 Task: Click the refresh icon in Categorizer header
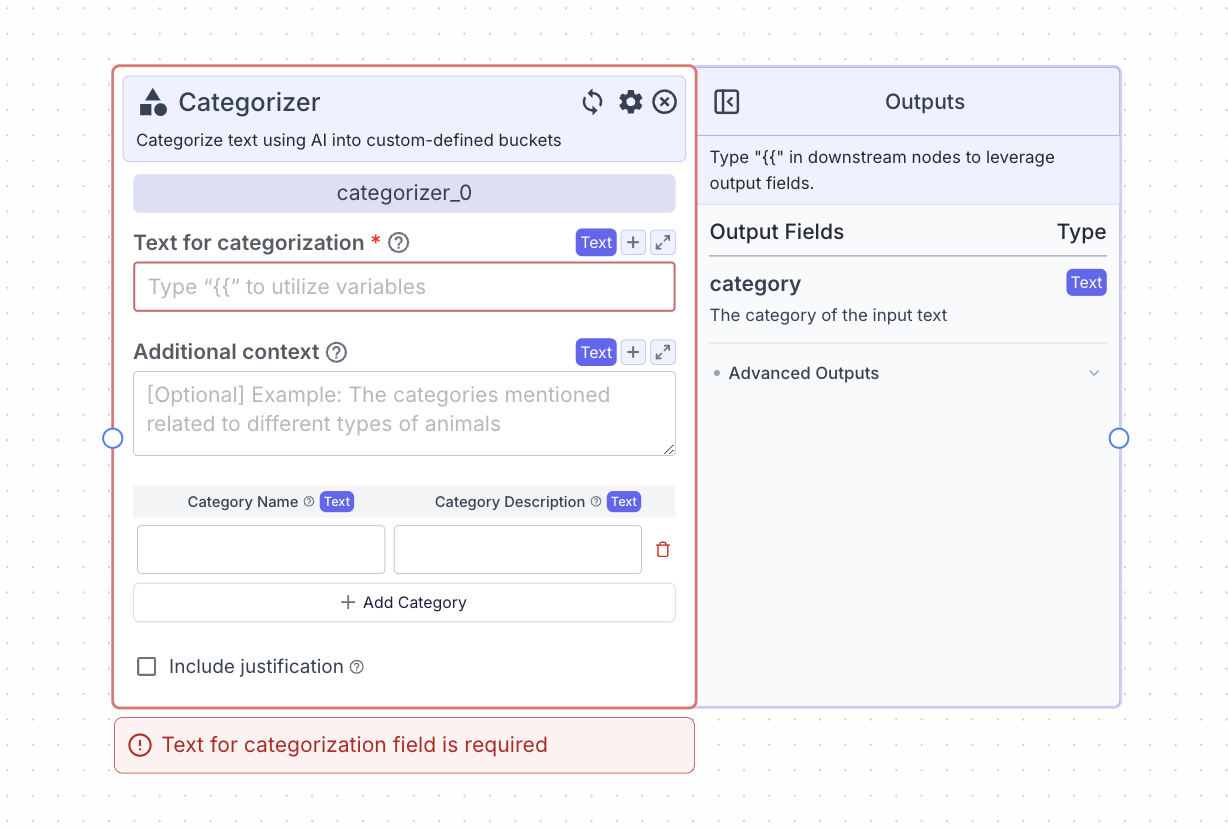click(593, 102)
